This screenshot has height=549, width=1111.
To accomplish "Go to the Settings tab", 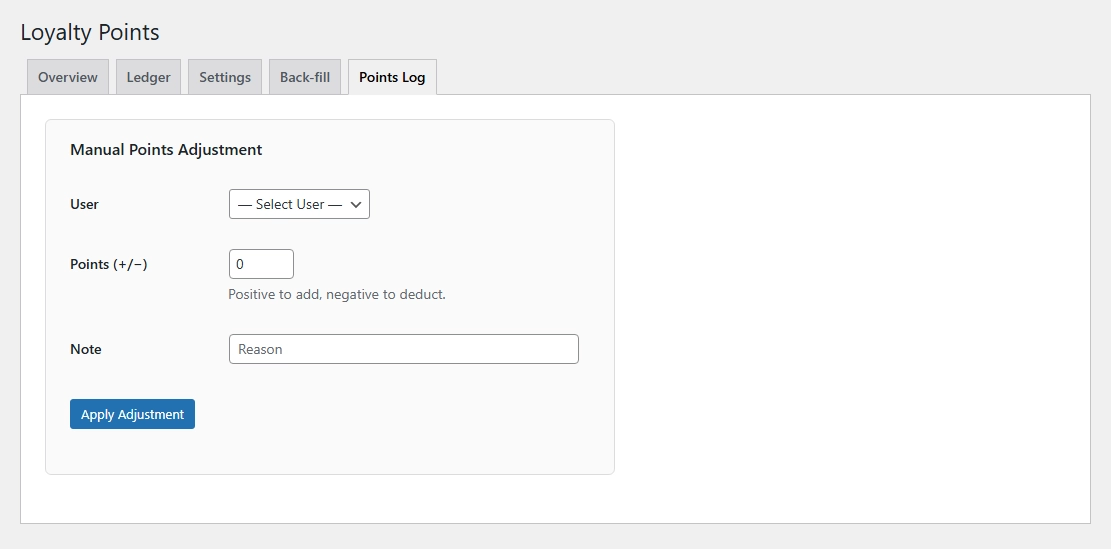I will click(x=225, y=77).
